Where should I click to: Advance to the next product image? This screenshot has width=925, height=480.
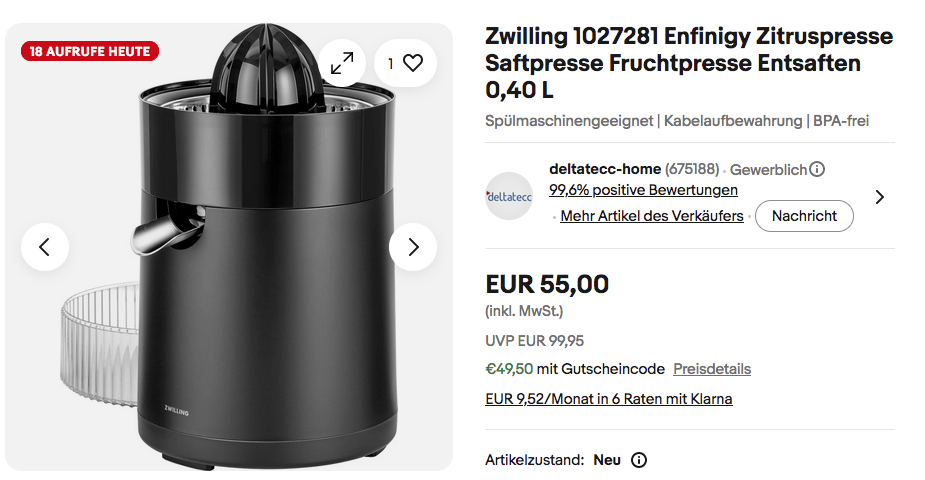(413, 247)
